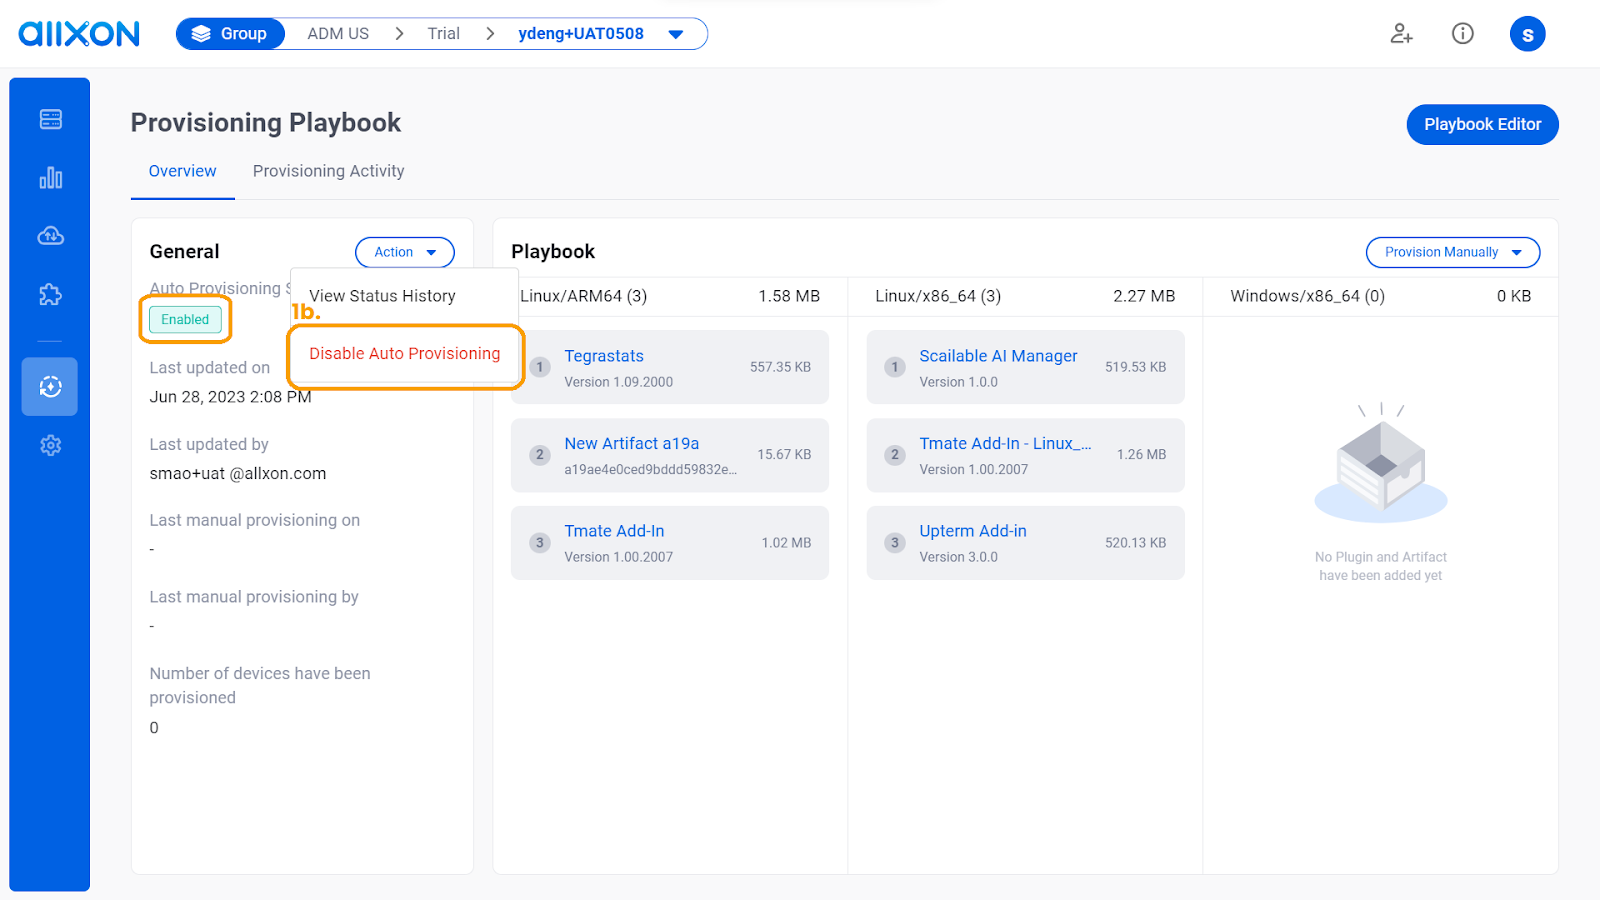Expand the ydeng+UAT0508 group dropdown
Image resolution: width=1600 pixels, height=900 pixels.
pyautogui.click(x=676, y=34)
